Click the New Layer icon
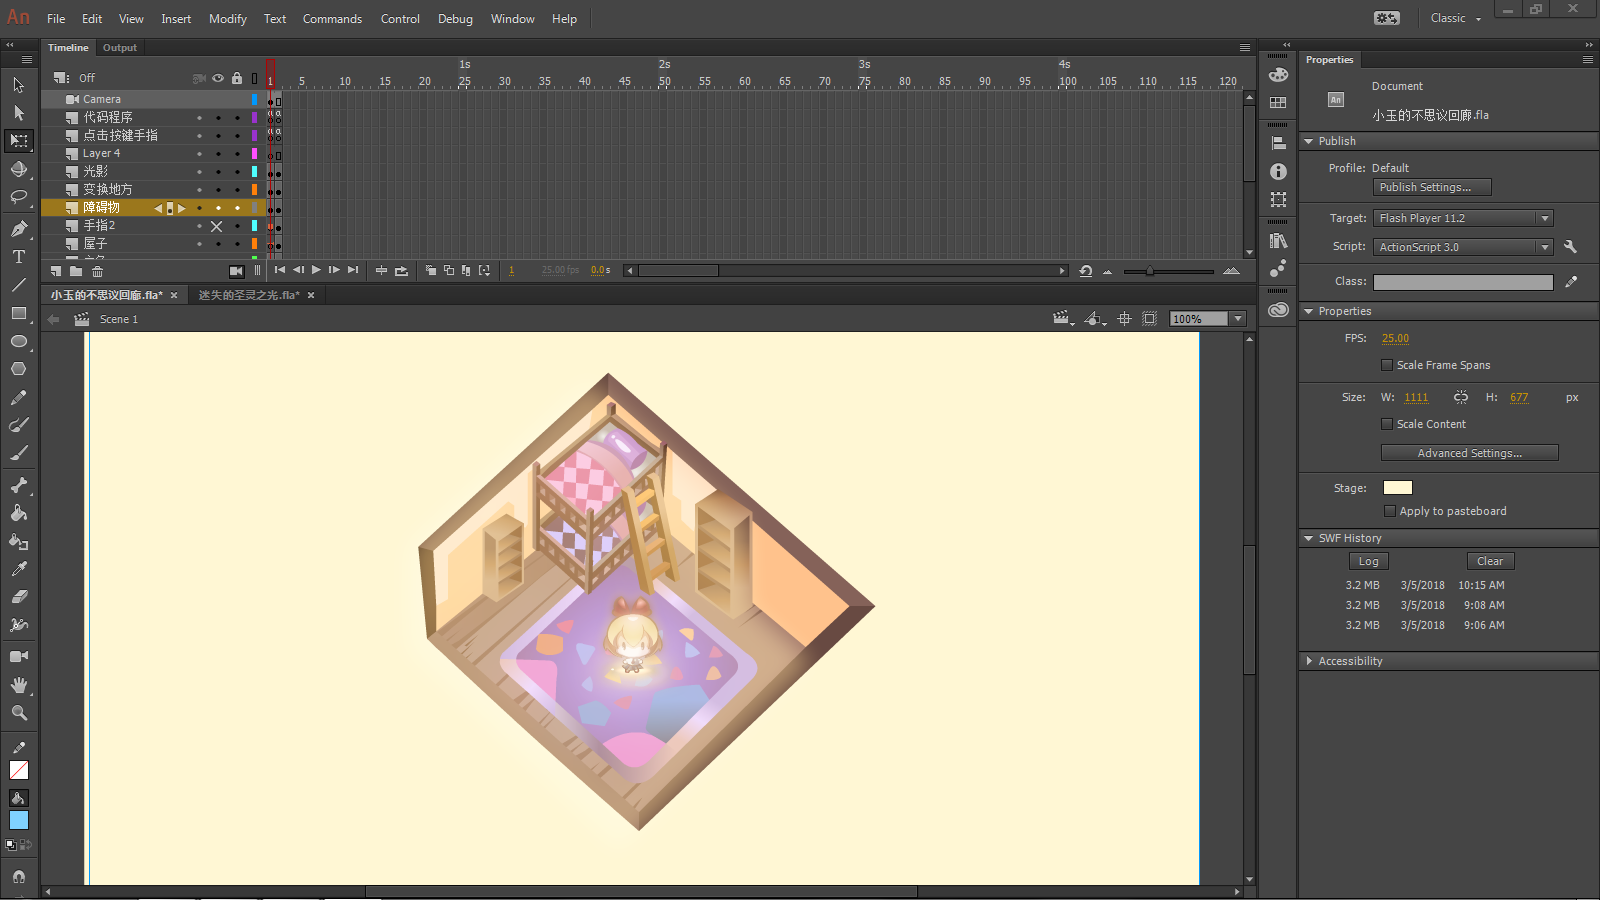 (56, 271)
